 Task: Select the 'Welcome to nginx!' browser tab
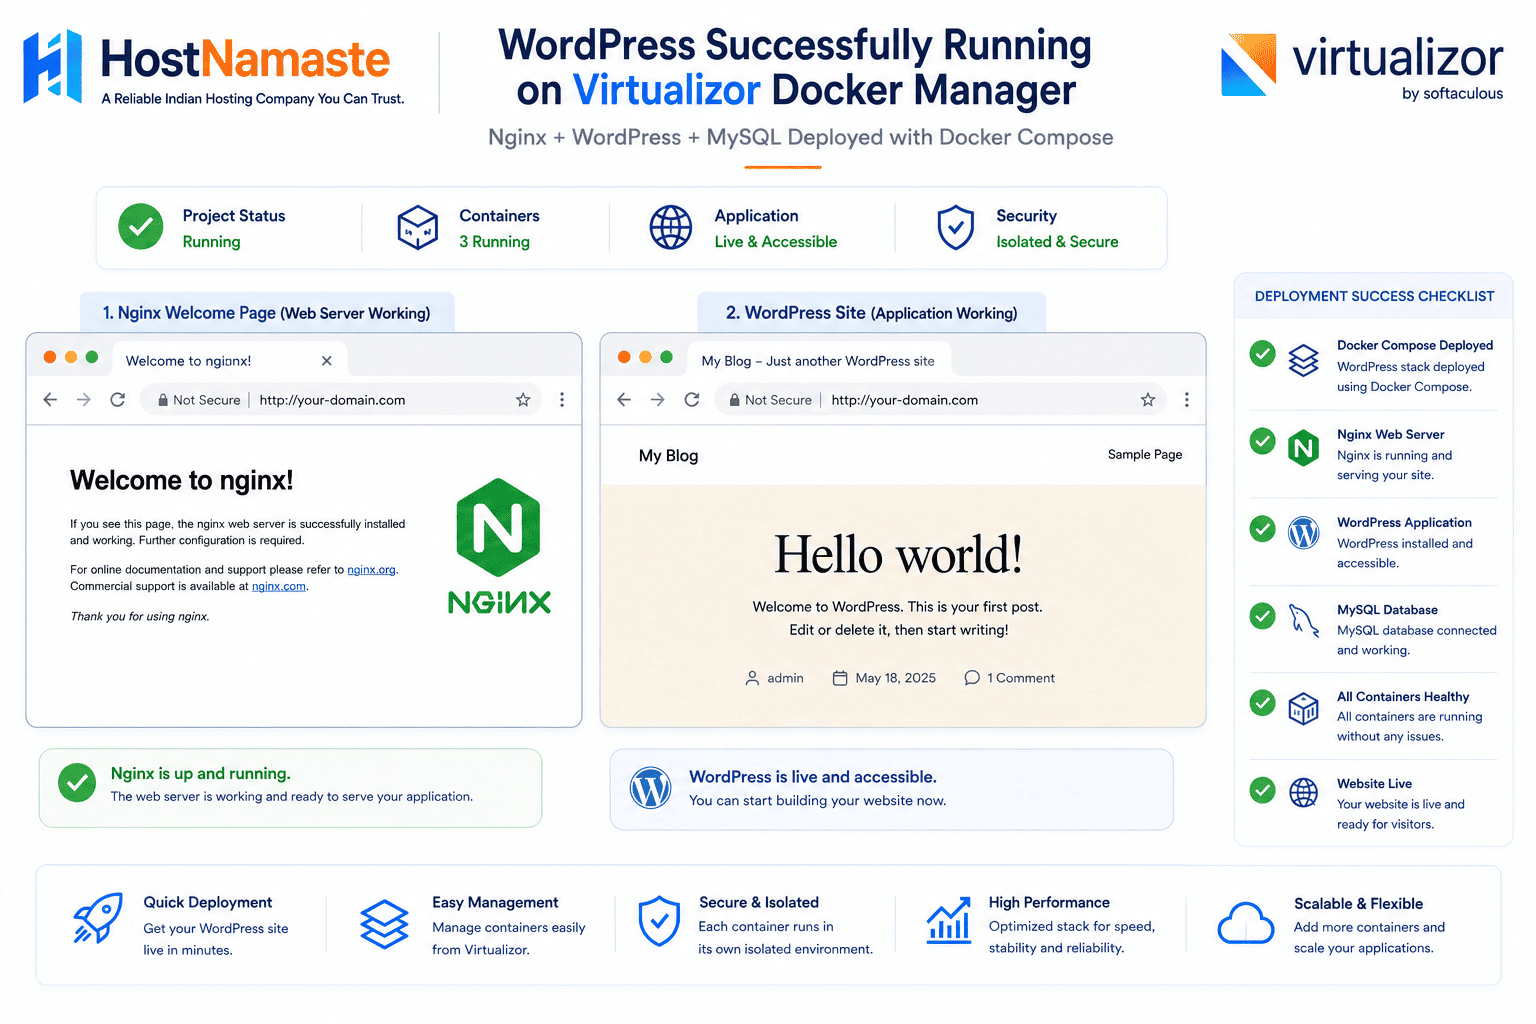pyautogui.click(x=229, y=361)
